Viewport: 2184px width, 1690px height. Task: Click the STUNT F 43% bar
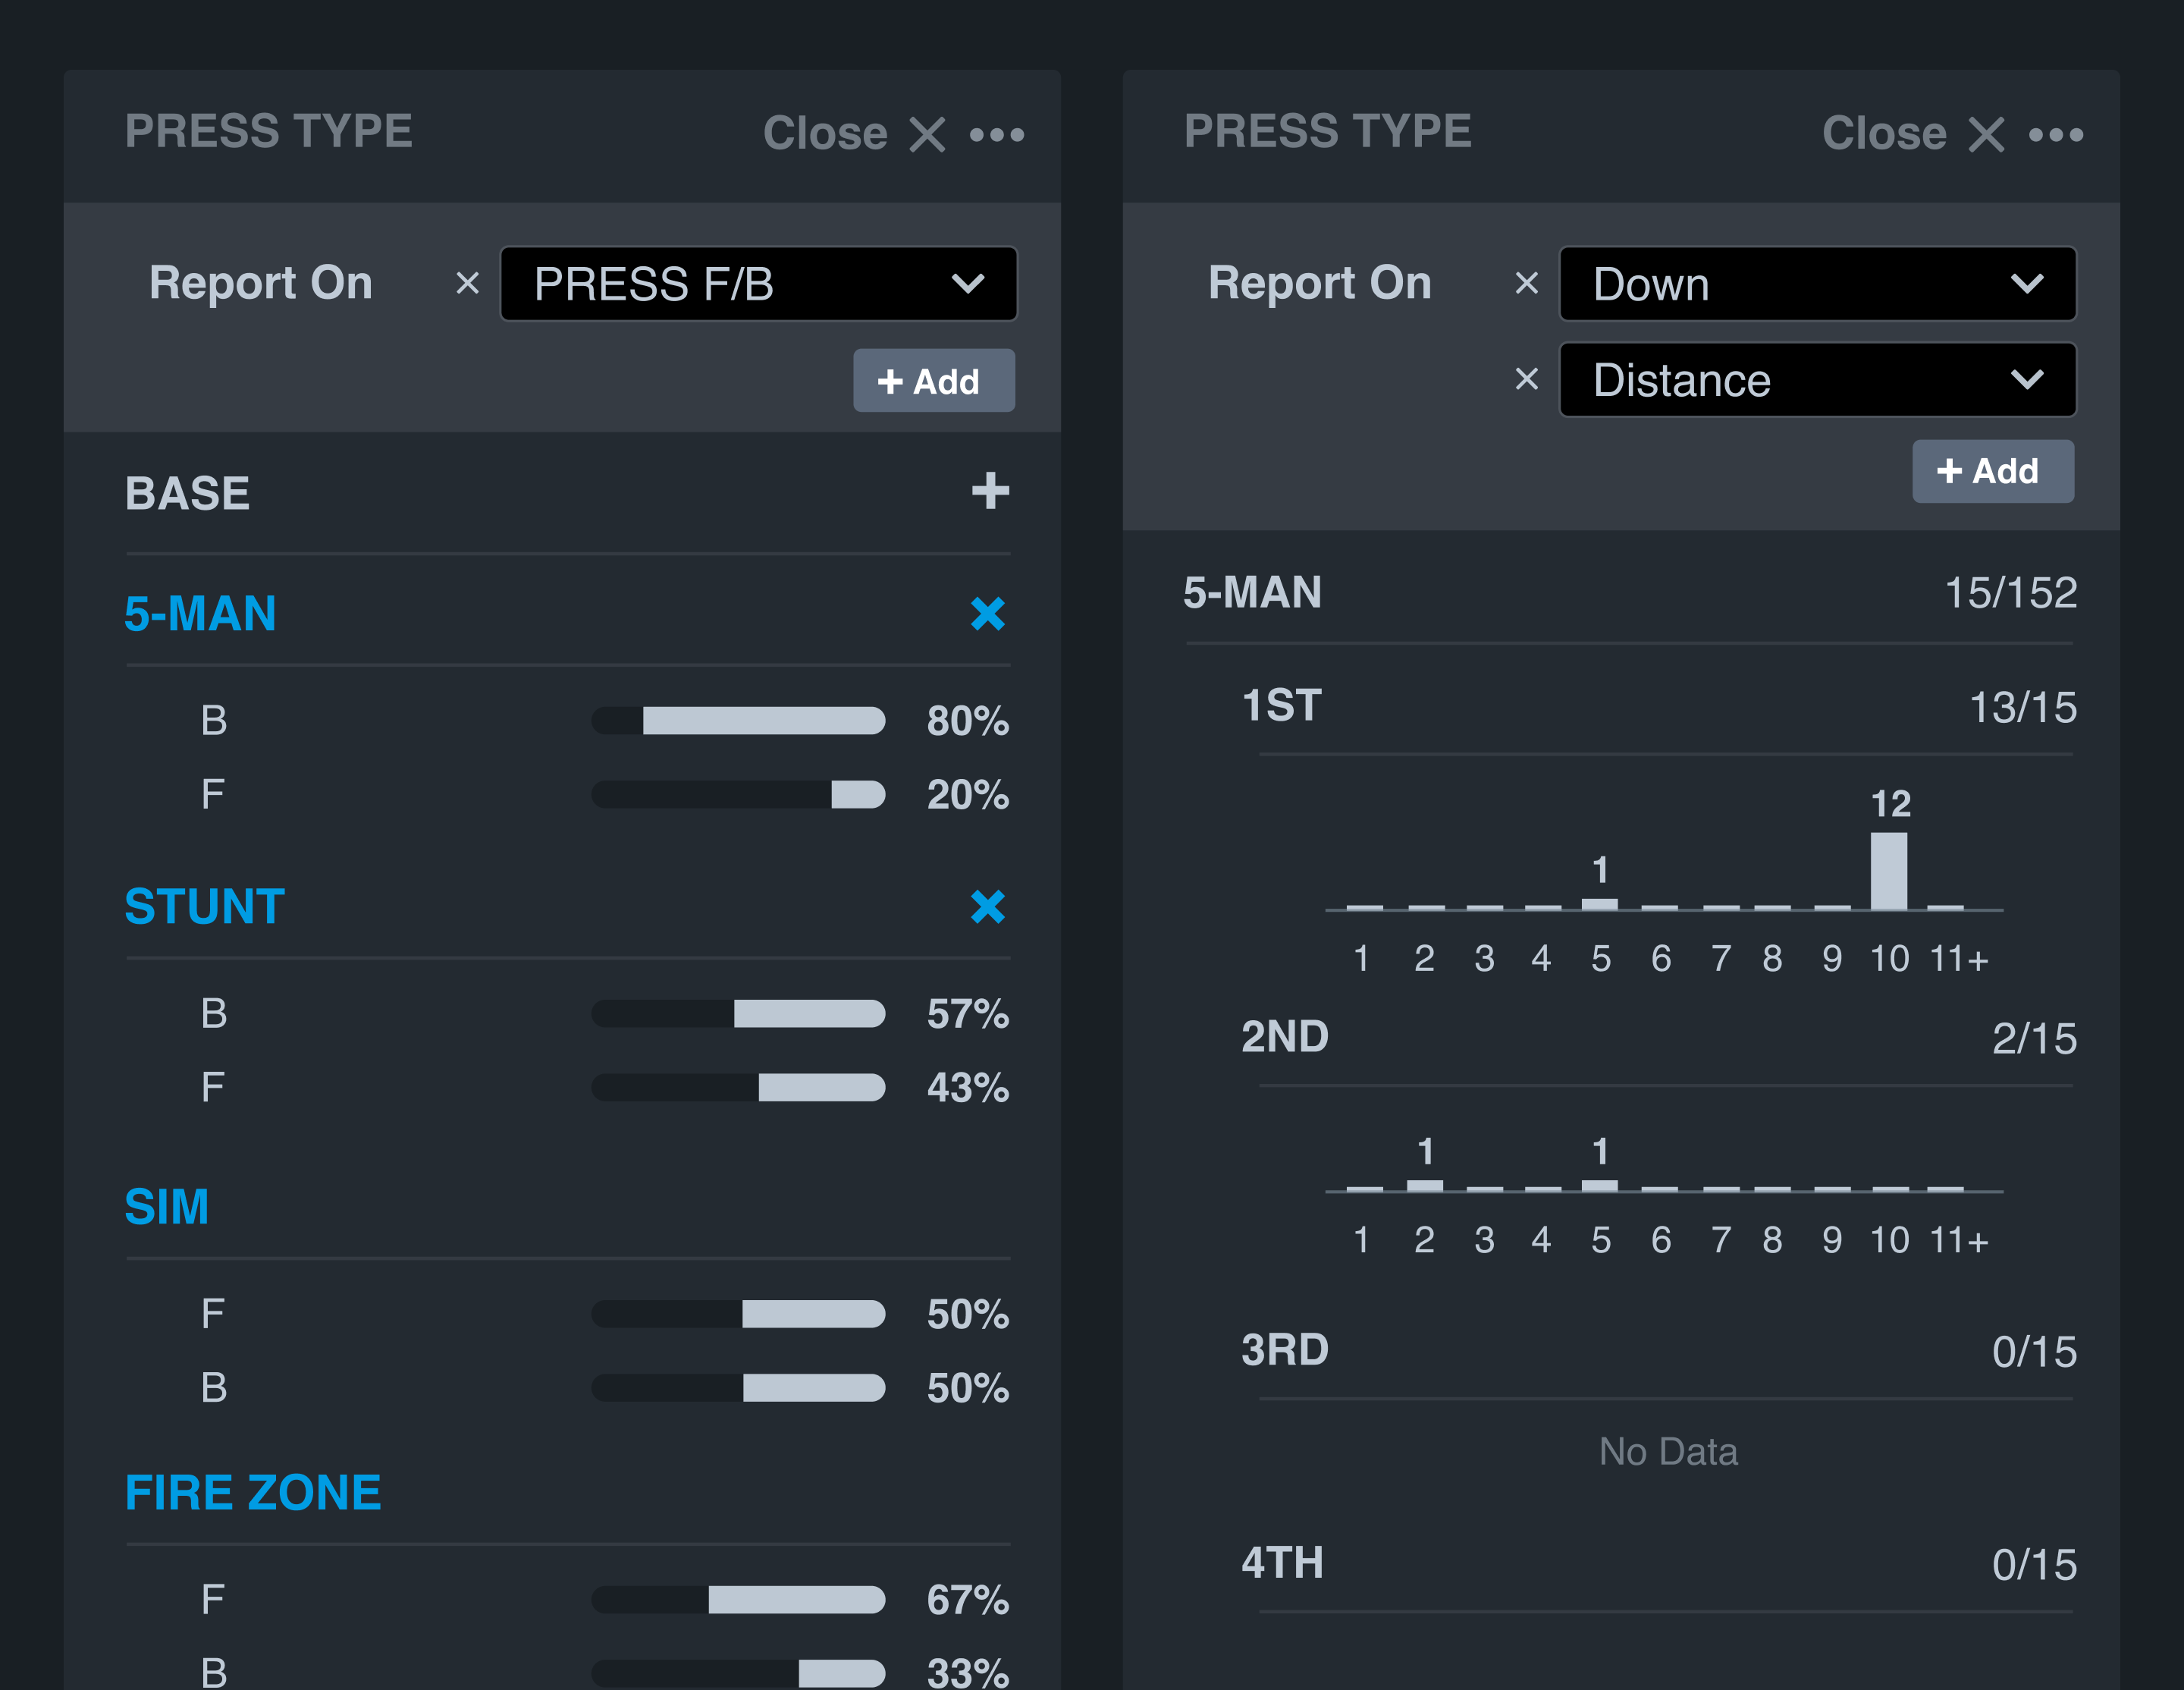pyautogui.click(x=738, y=1088)
